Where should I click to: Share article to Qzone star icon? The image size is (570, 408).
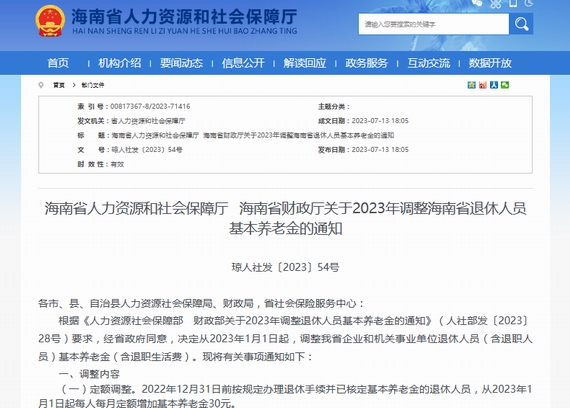point(471,85)
